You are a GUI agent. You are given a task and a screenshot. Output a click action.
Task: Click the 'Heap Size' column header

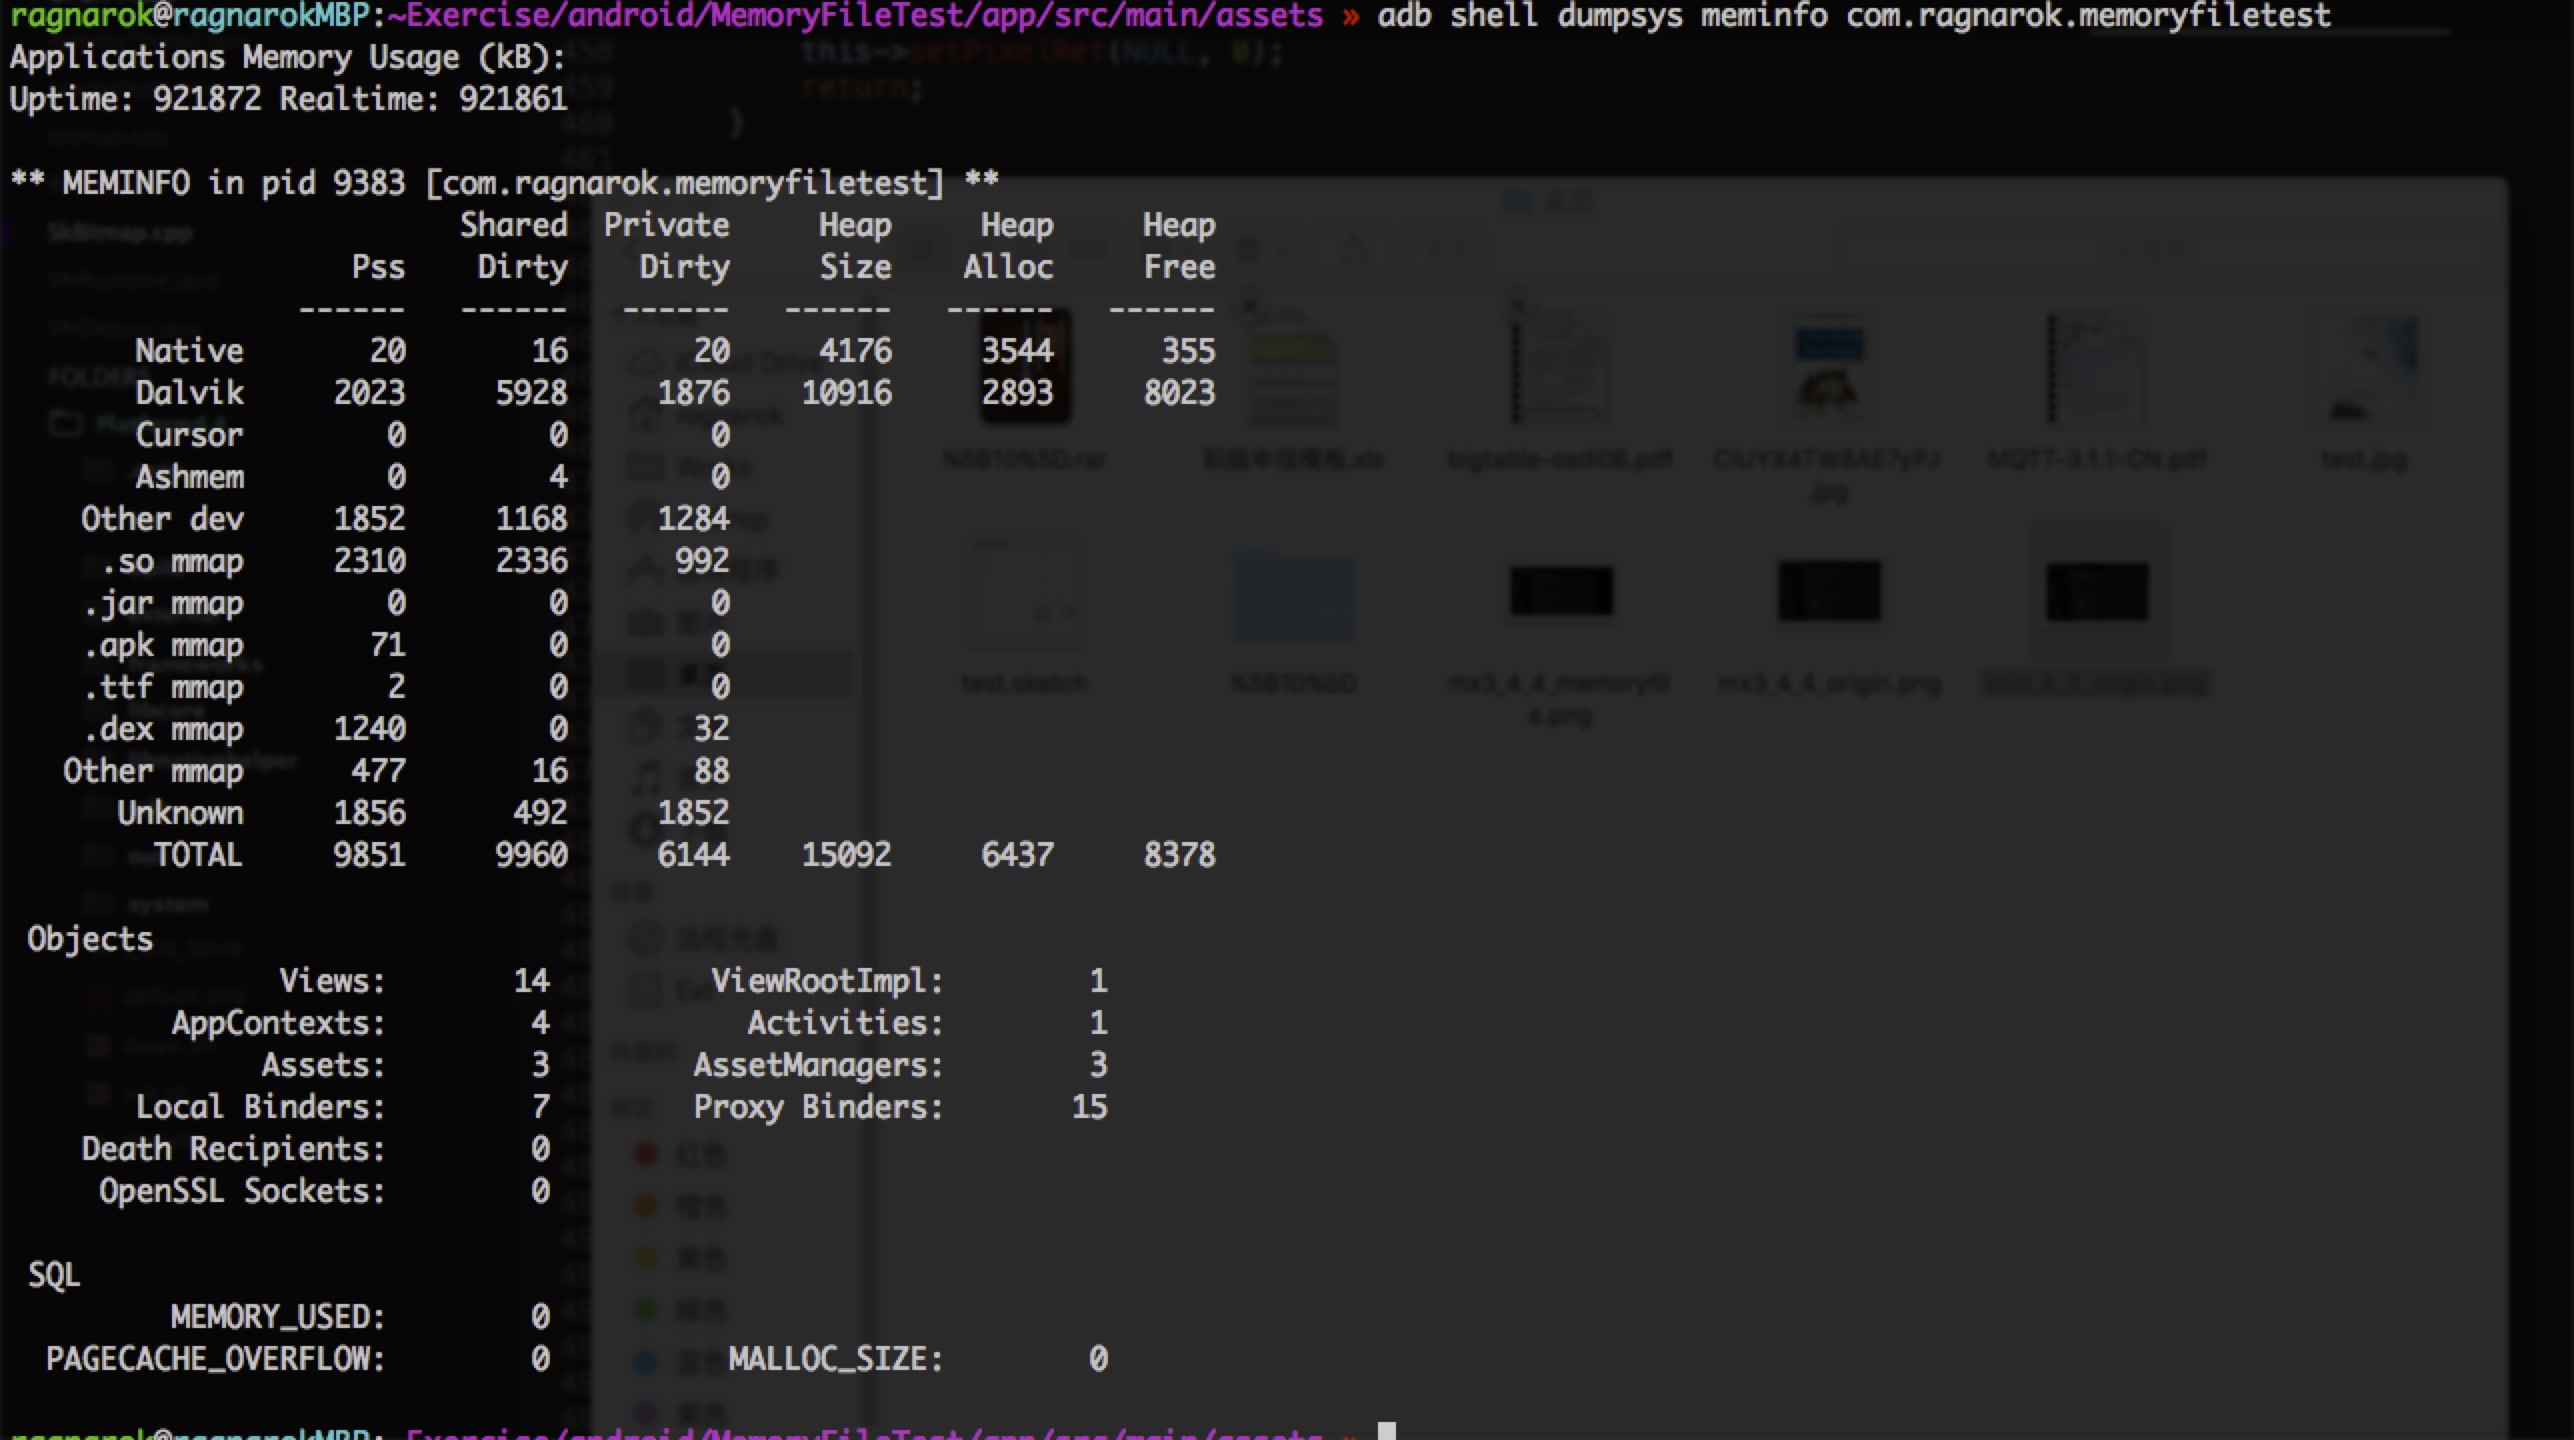click(x=855, y=246)
